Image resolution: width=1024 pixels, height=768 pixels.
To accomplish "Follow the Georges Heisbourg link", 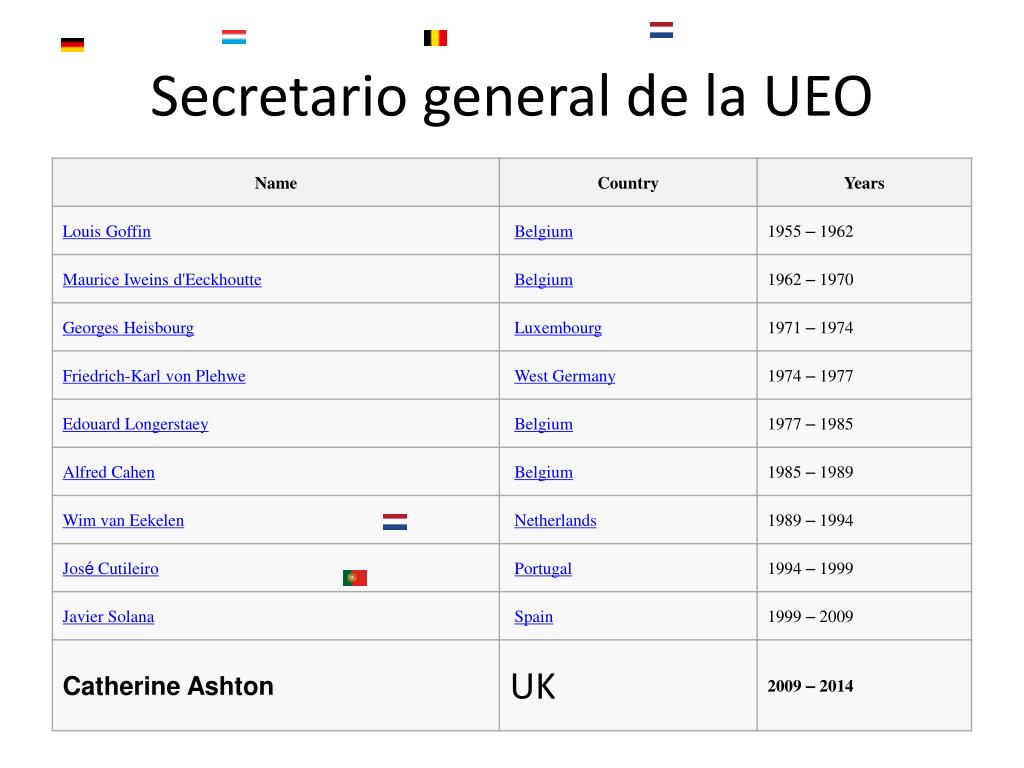I will [128, 328].
